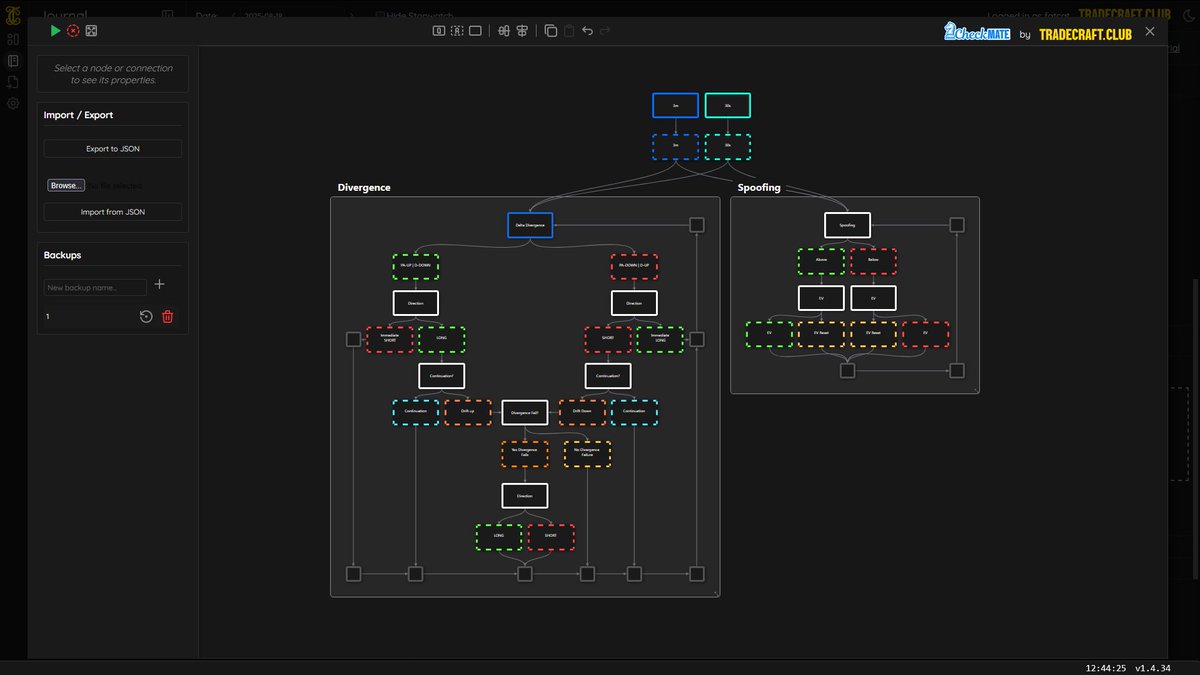Image resolution: width=1200 pixels, height=675 pixels.
Task: Select the red dashed EV node
Action: [926, 334]
